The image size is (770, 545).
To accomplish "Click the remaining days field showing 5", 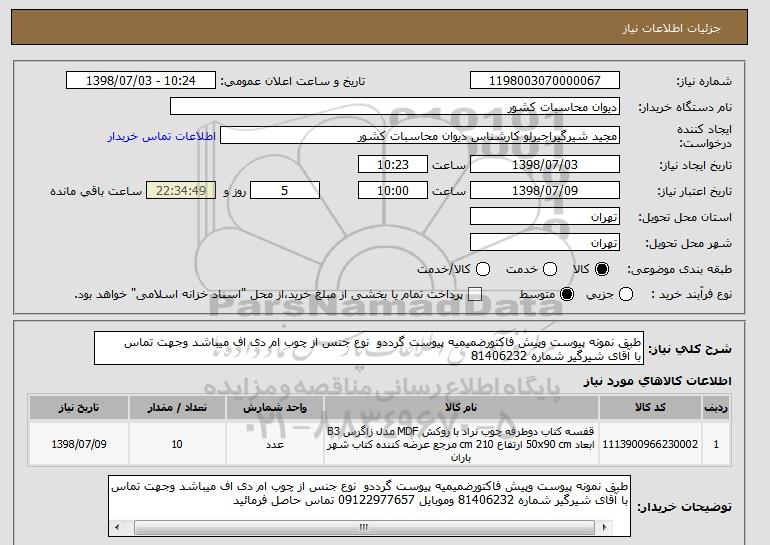I will point(285,191).
